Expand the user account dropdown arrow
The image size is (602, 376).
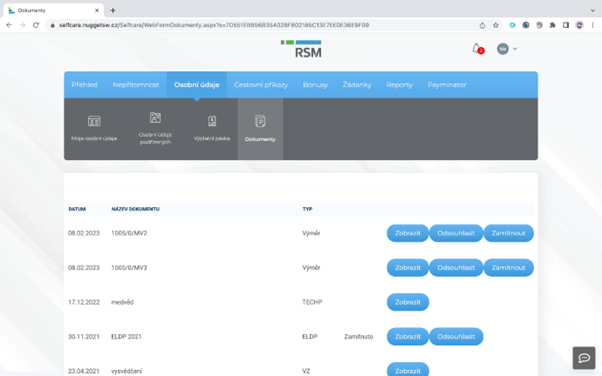pos(515,49)
